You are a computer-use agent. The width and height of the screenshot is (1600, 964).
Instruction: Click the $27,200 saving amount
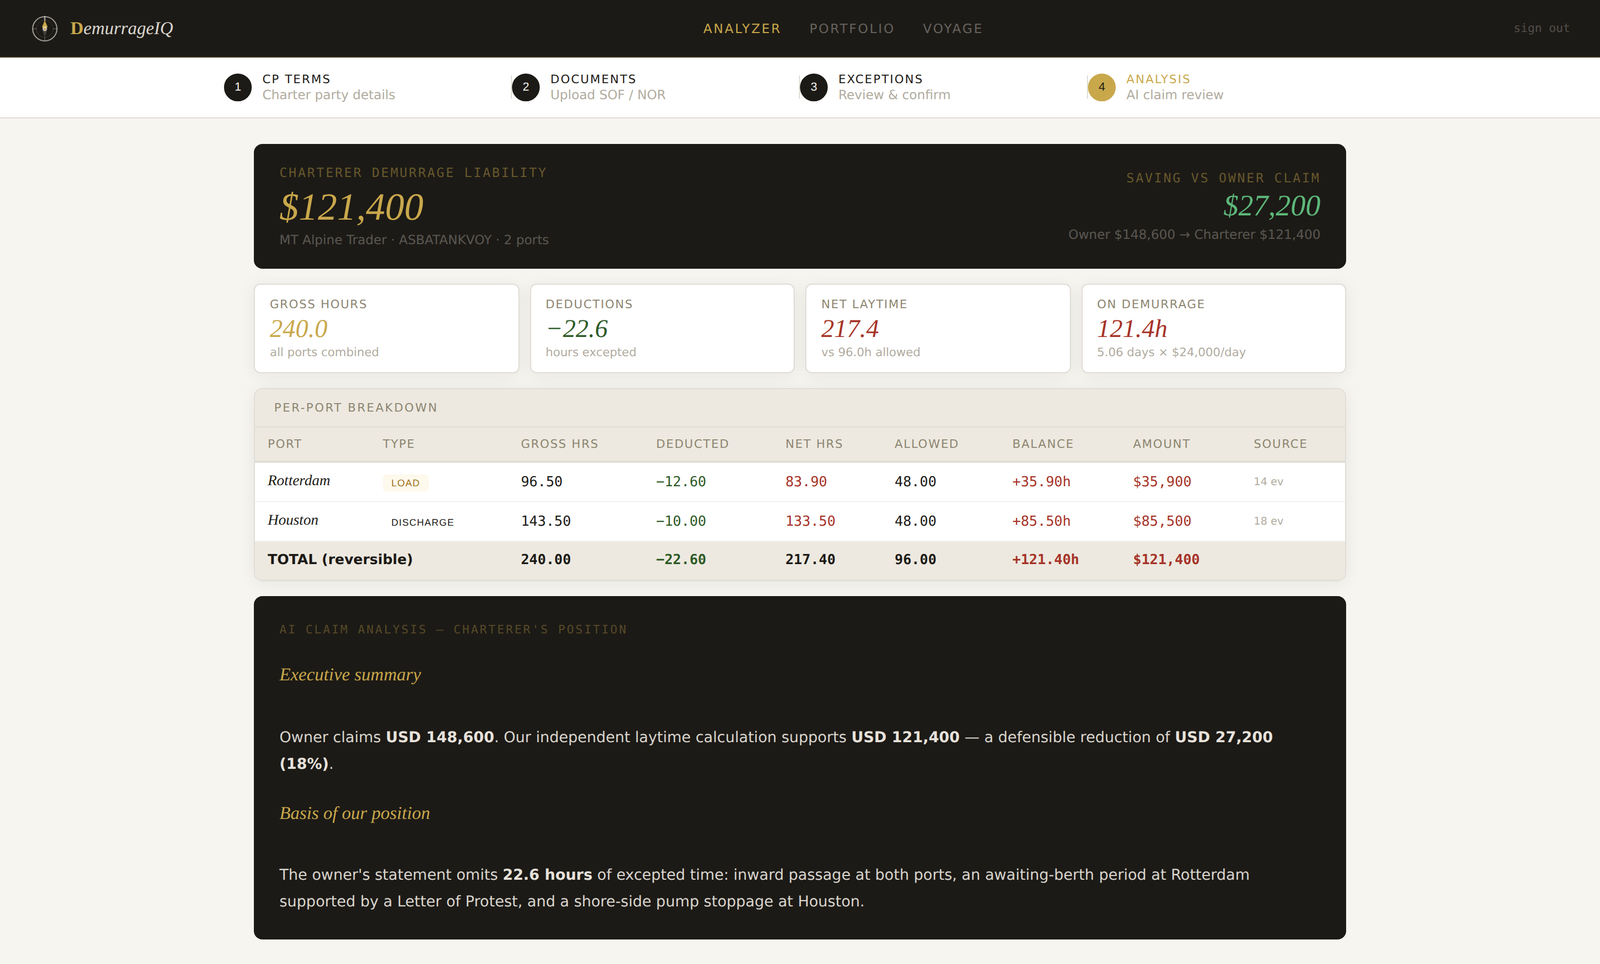point(1271,206)
